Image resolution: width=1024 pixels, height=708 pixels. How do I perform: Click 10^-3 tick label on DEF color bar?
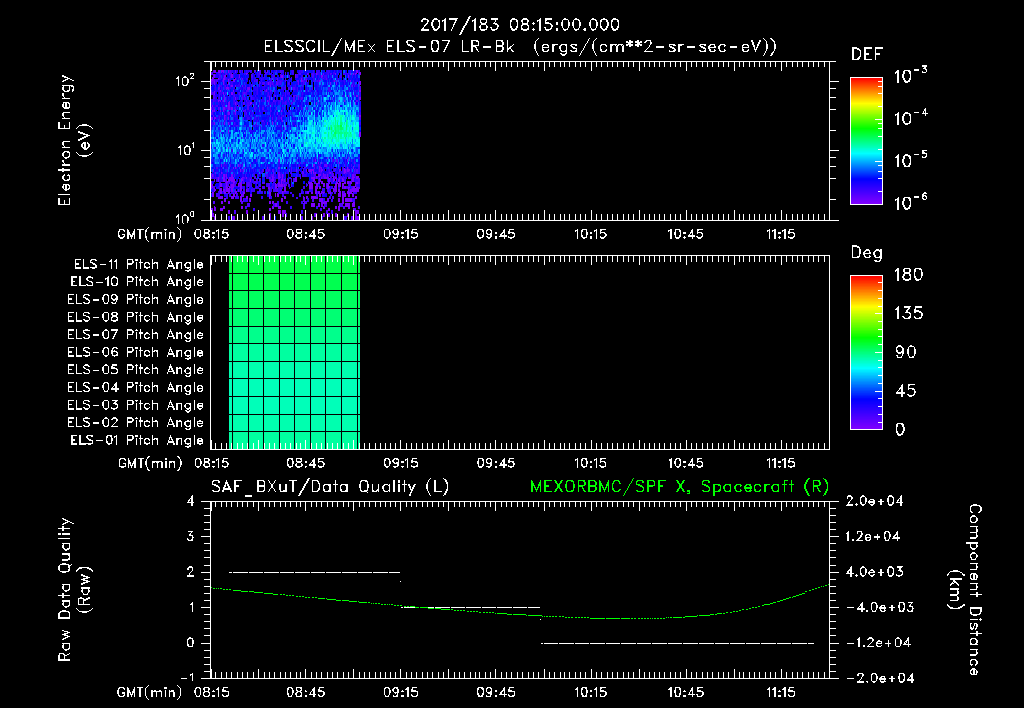coord(910,76)
